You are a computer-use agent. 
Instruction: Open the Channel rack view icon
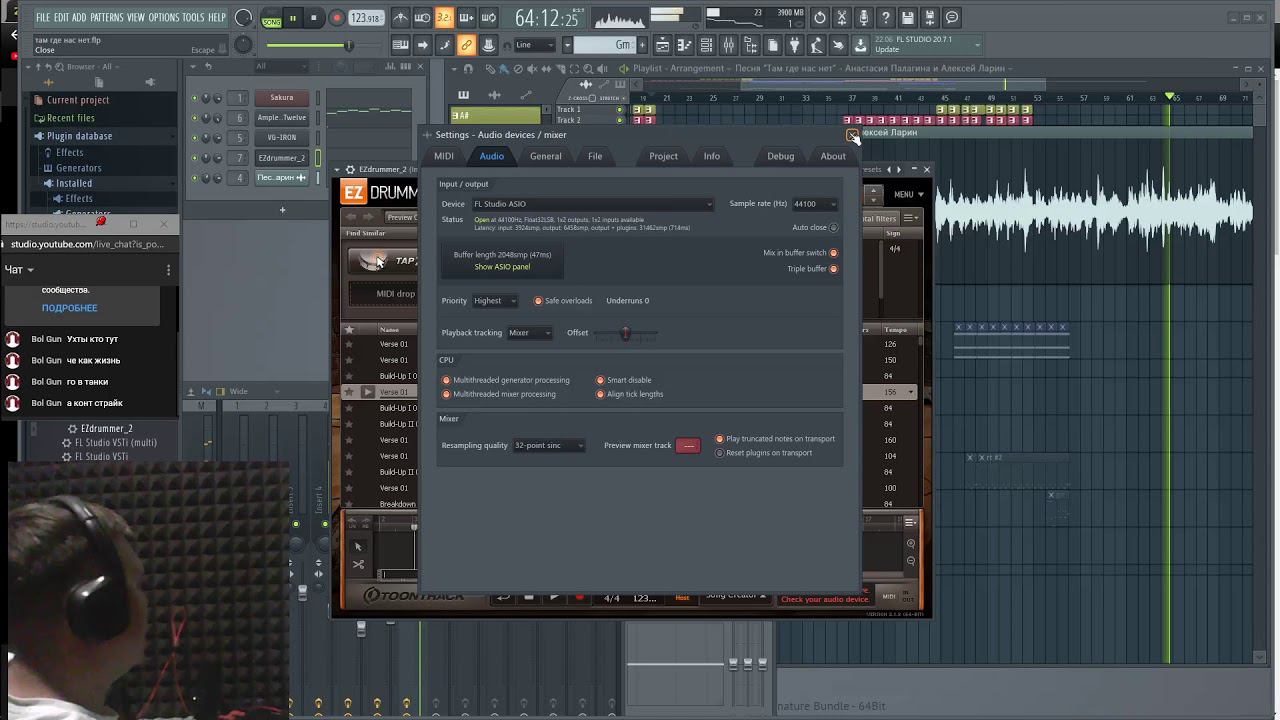pos(706,45)
